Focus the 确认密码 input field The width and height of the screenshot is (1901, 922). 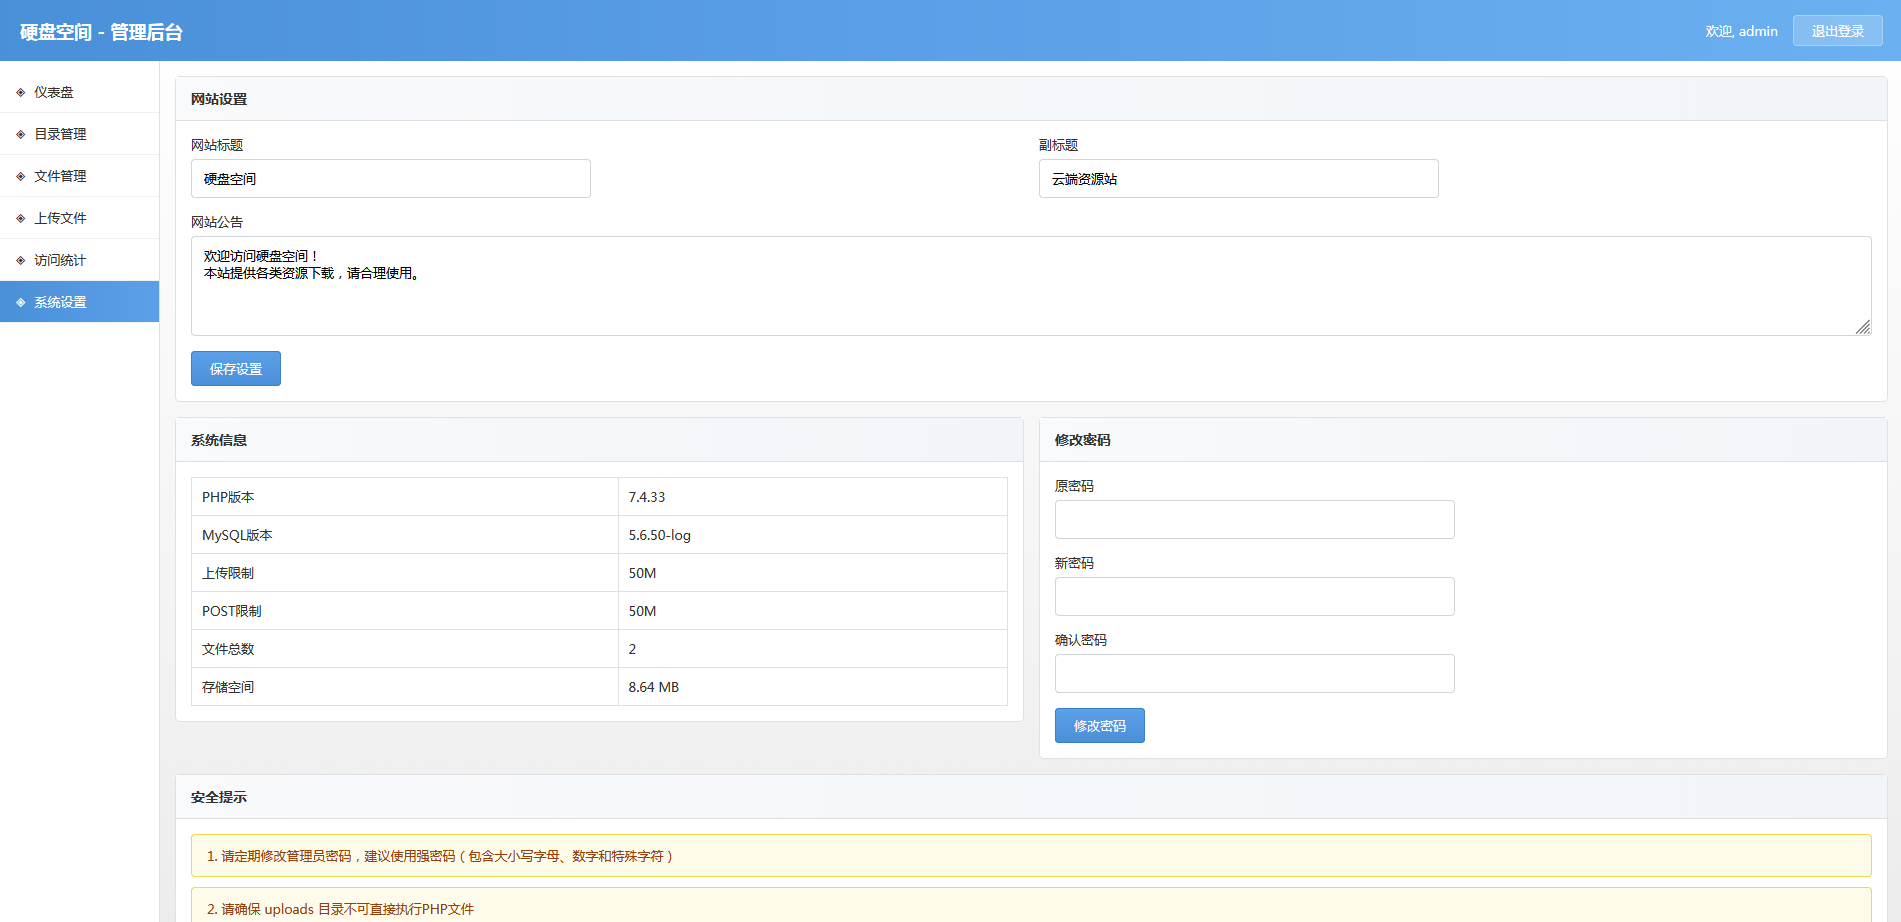[1254, 674]
